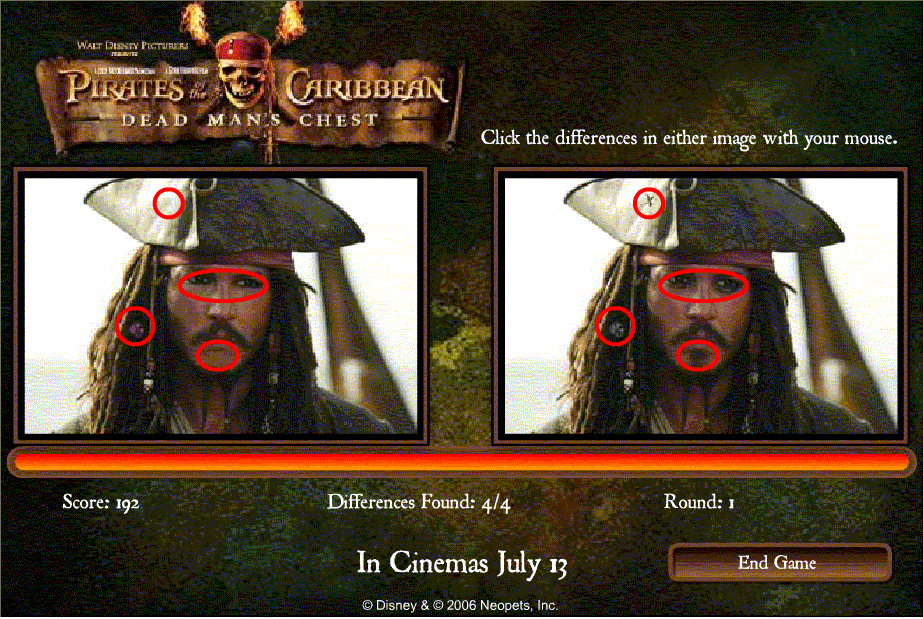Select the eyes oval in left image
Screen dimensions: 923x619
click(223, 286)
